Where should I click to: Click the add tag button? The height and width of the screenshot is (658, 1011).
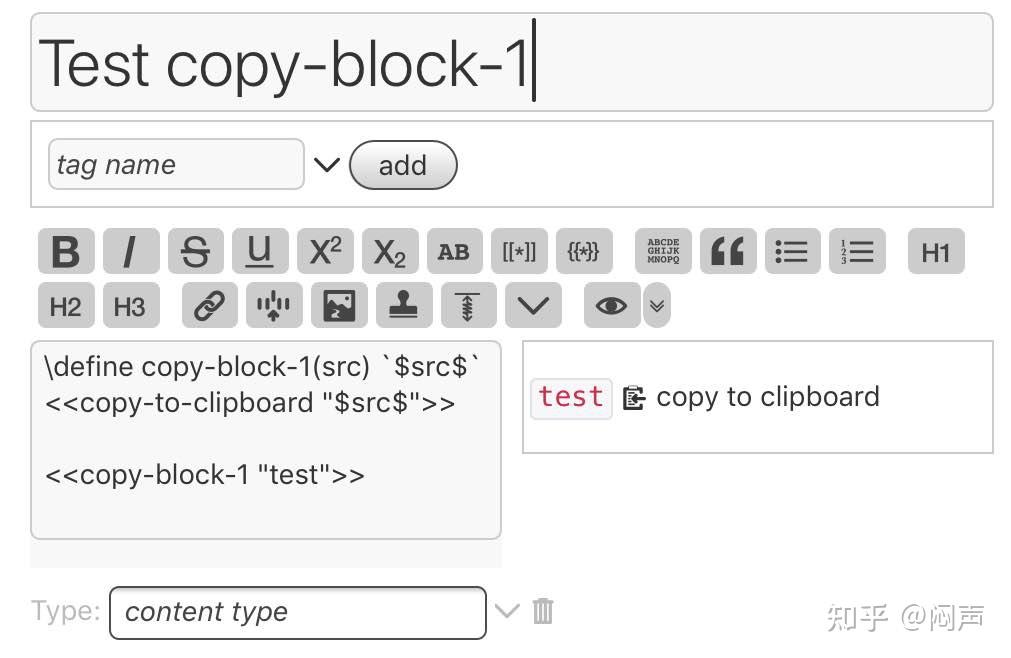pos(402,165)
